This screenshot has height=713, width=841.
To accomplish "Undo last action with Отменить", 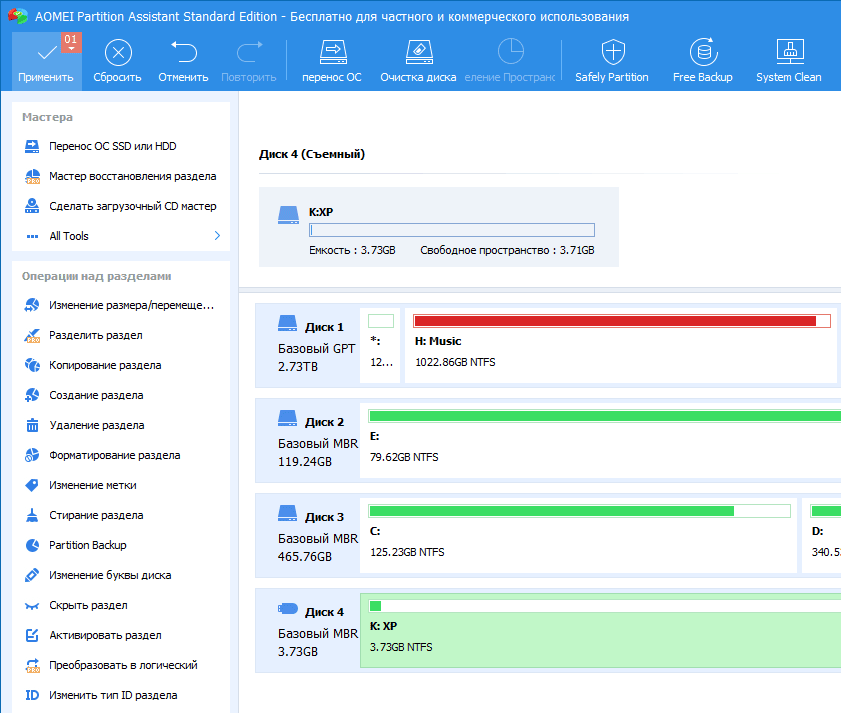I will [183, 61].
